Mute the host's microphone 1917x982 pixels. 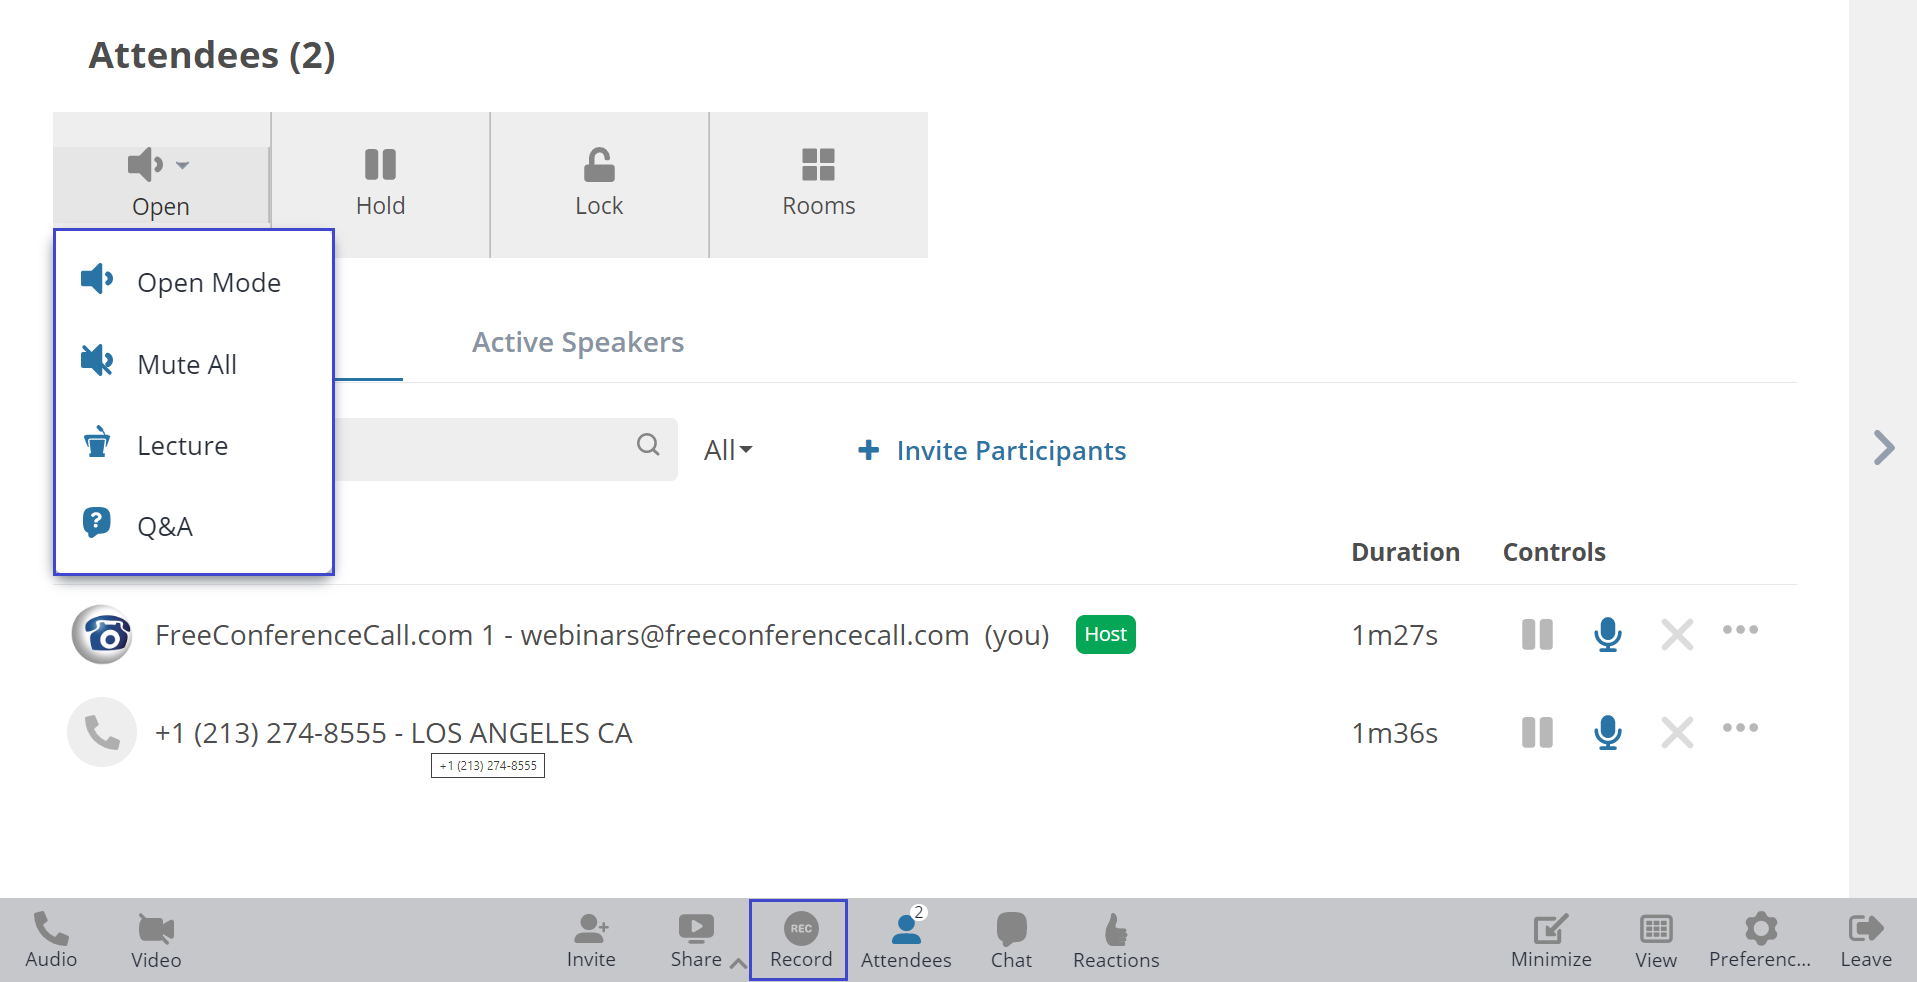coord(1607,634)
